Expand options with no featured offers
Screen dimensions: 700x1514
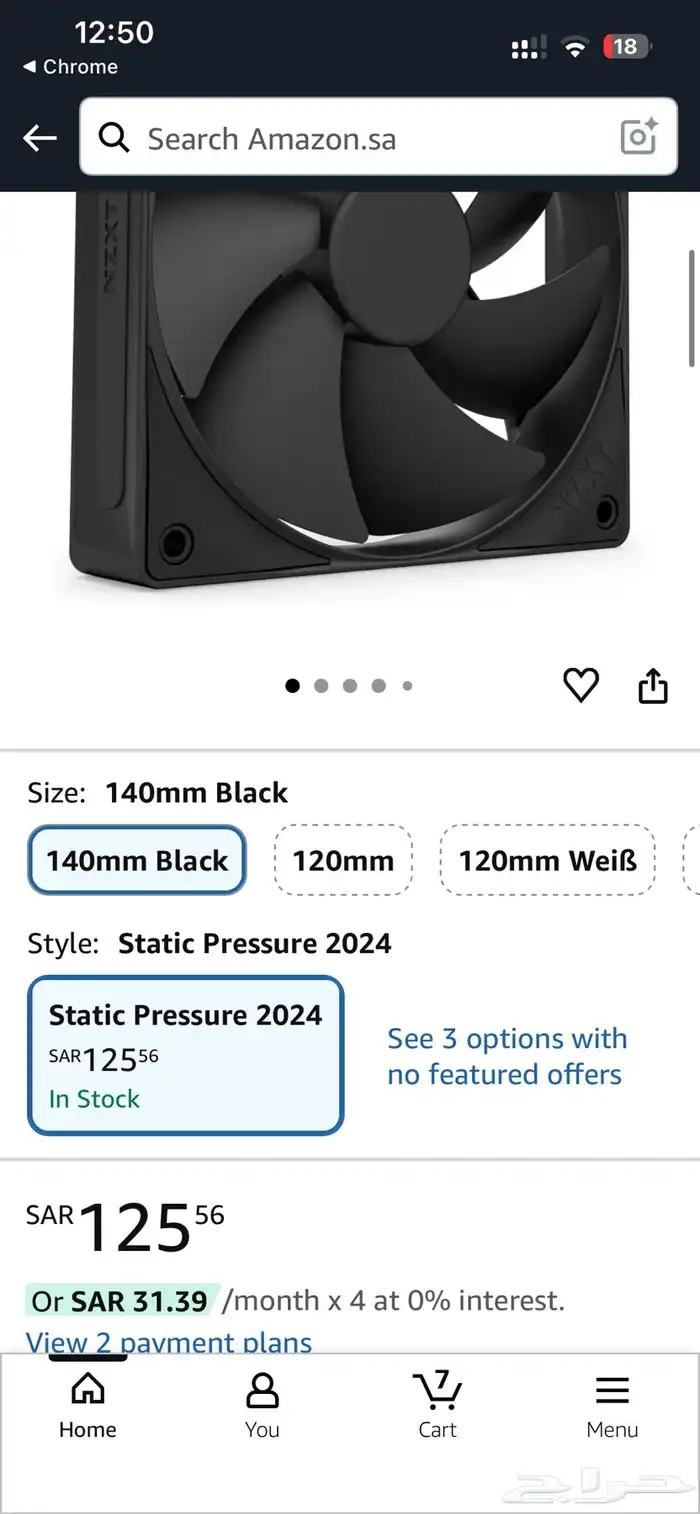tap(506, 1057)
